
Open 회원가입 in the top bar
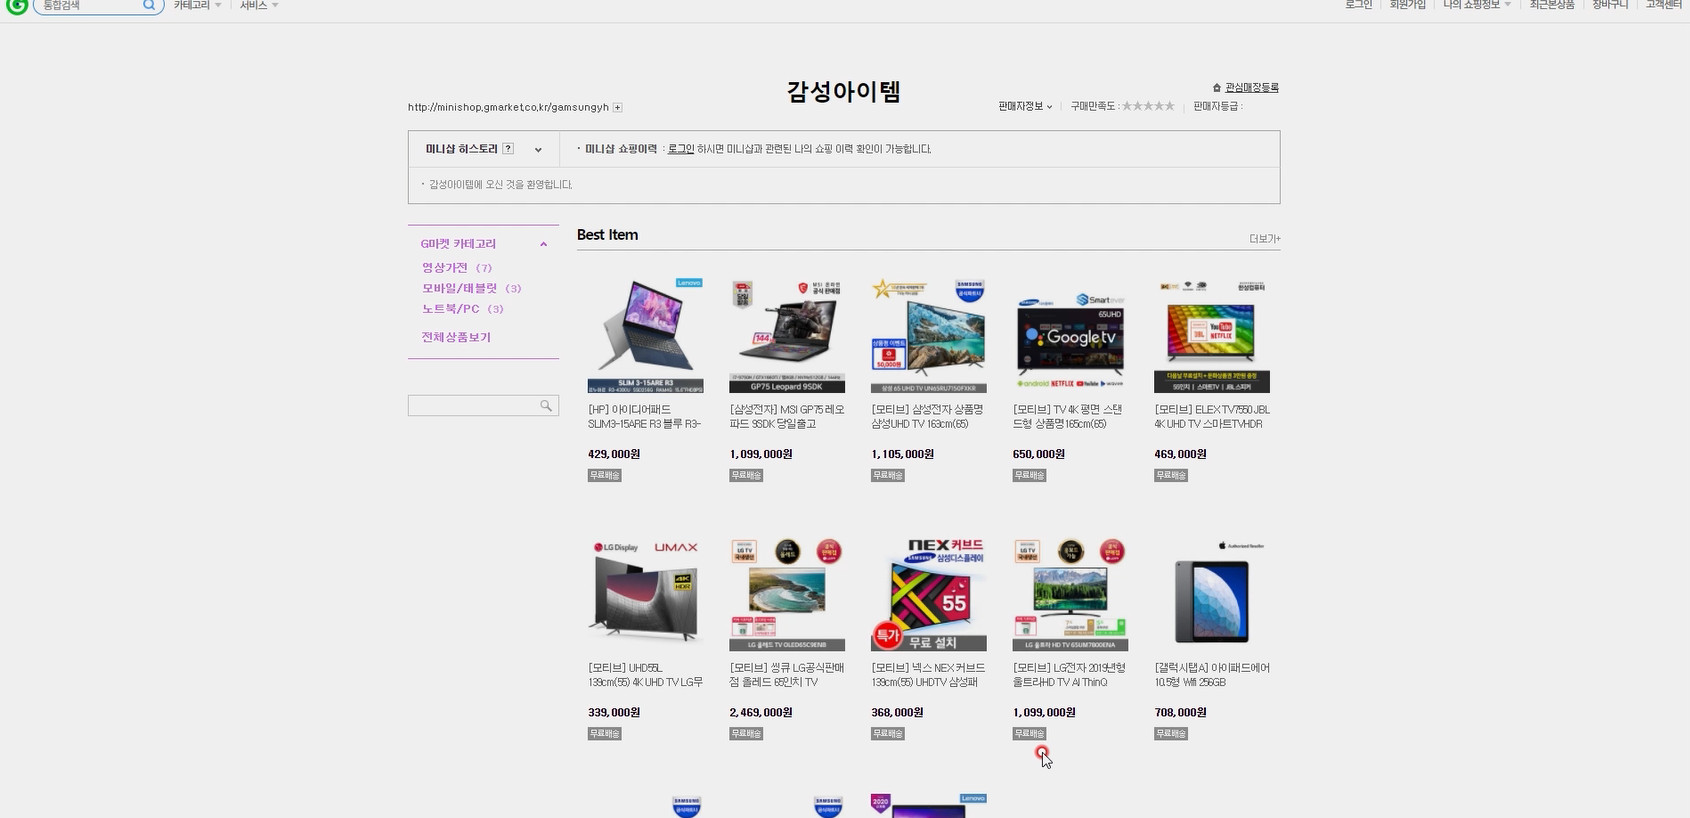[1407, 5]
